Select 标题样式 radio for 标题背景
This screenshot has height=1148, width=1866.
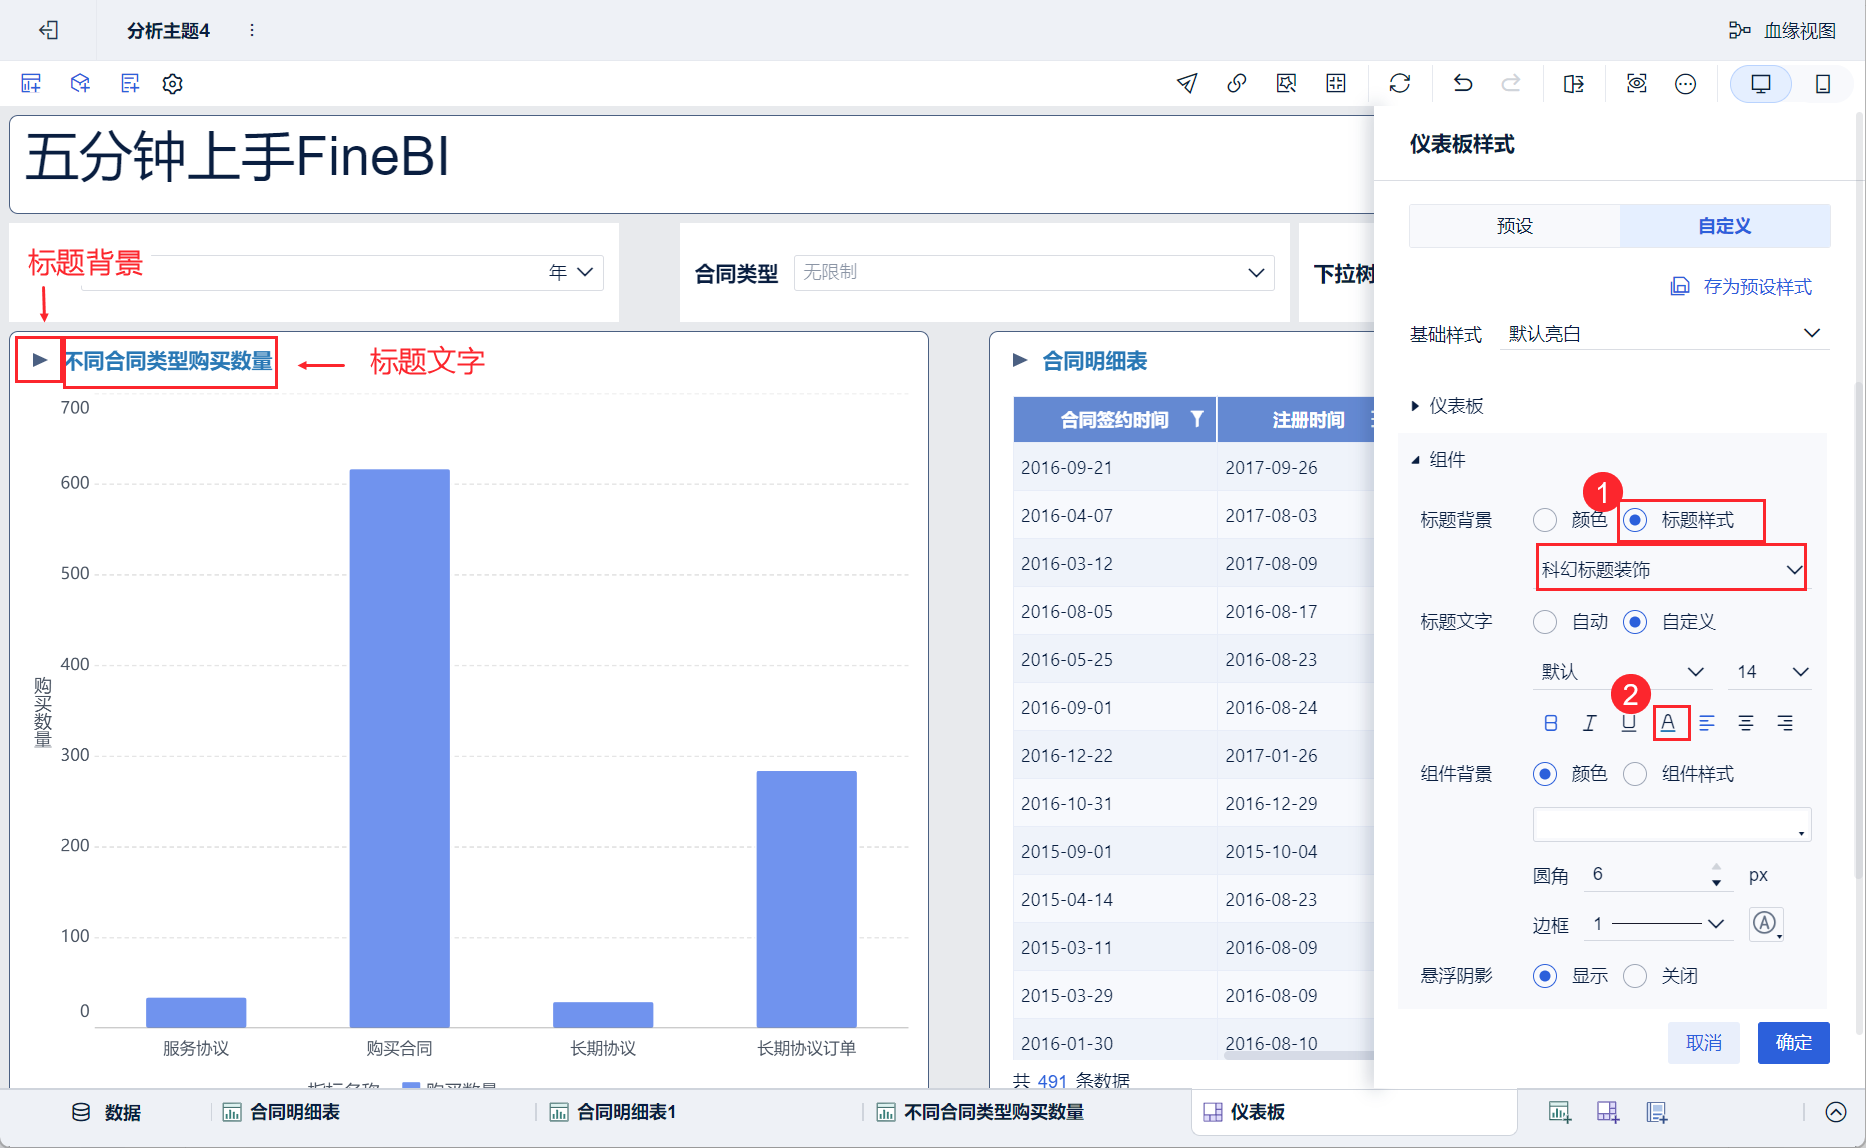click(x=1636, y=520)
